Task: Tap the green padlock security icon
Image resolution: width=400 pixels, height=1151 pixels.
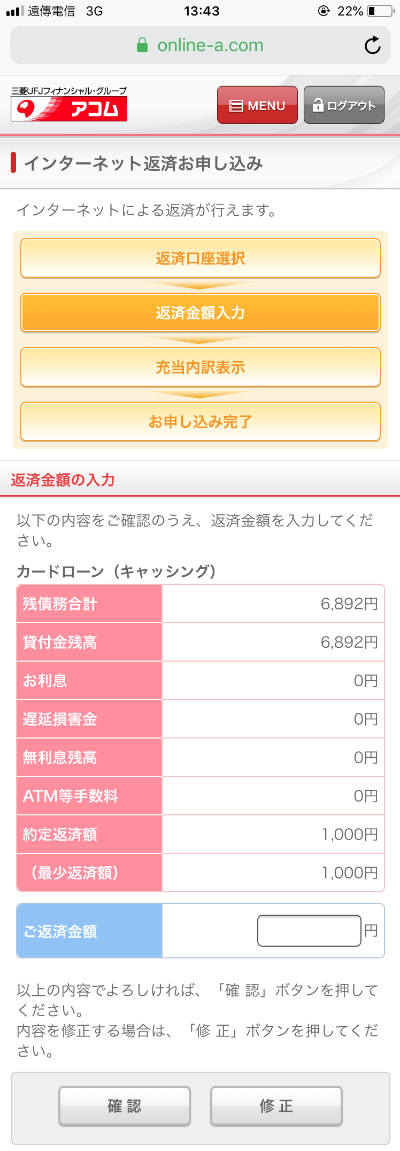Action: pos(142,46)
